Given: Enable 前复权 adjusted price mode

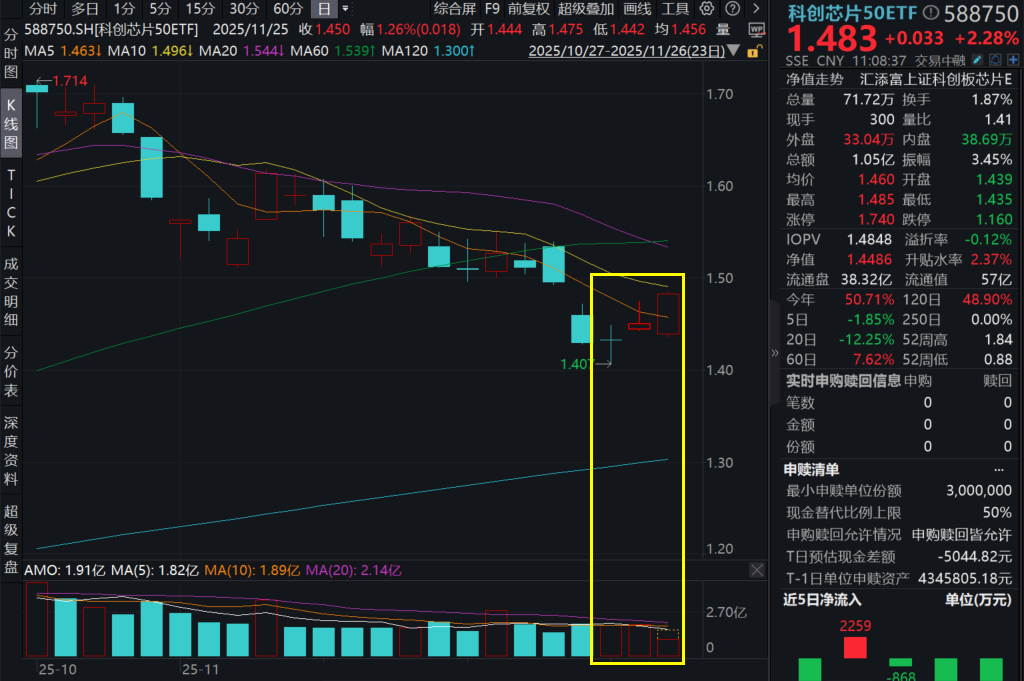Looking at the screenshot, I should tap(530, 8).
